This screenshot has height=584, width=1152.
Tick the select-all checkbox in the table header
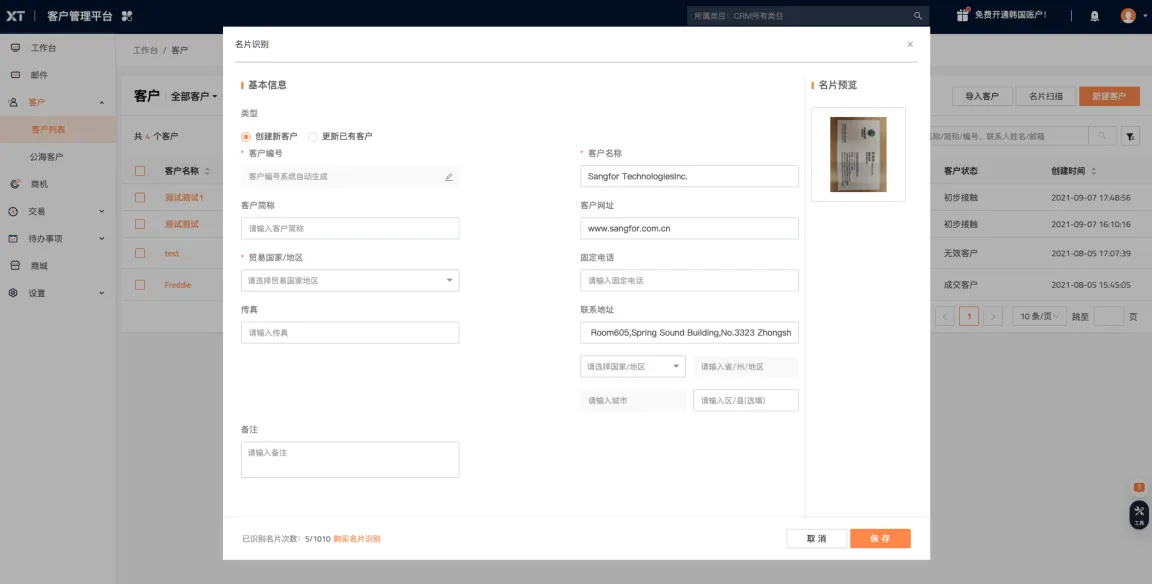(x=140, y=171)
